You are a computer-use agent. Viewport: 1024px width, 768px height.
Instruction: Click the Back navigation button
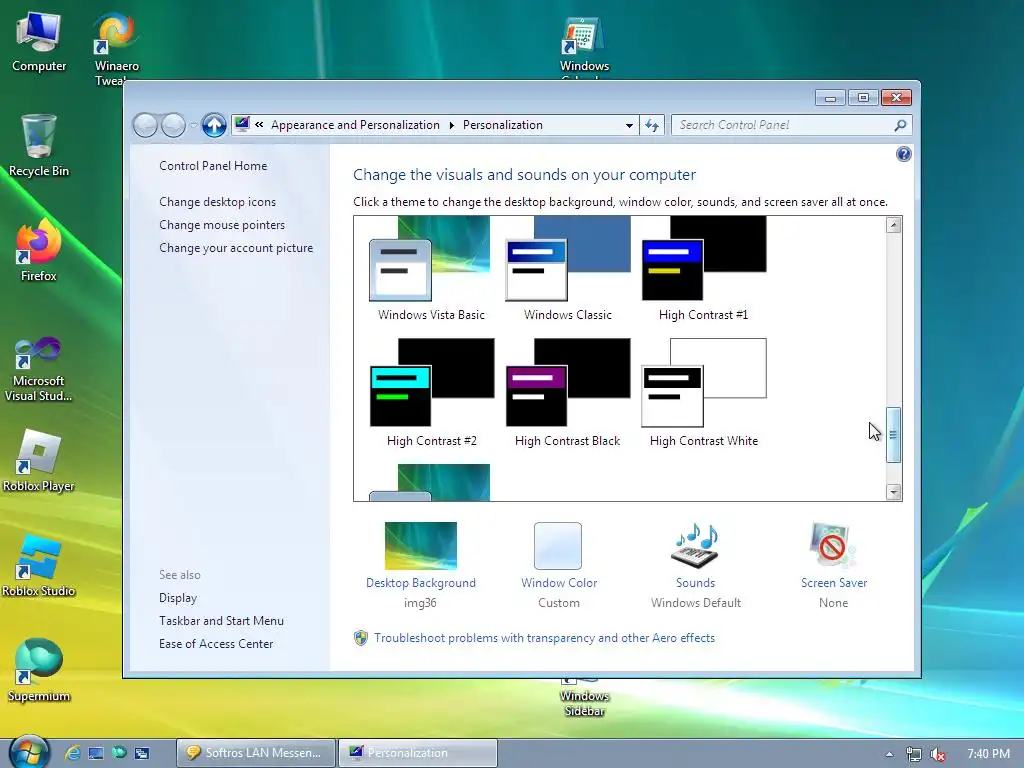click(x=145, y=125)
